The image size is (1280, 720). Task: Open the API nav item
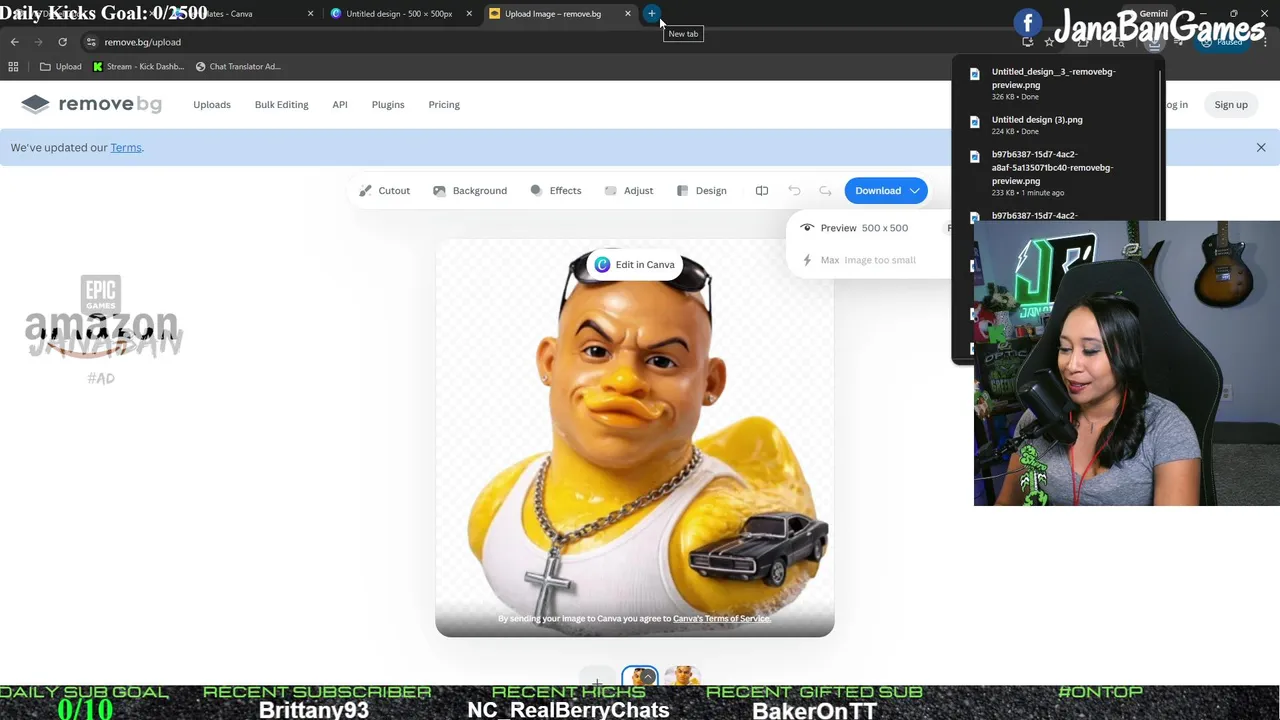point(340,104)
